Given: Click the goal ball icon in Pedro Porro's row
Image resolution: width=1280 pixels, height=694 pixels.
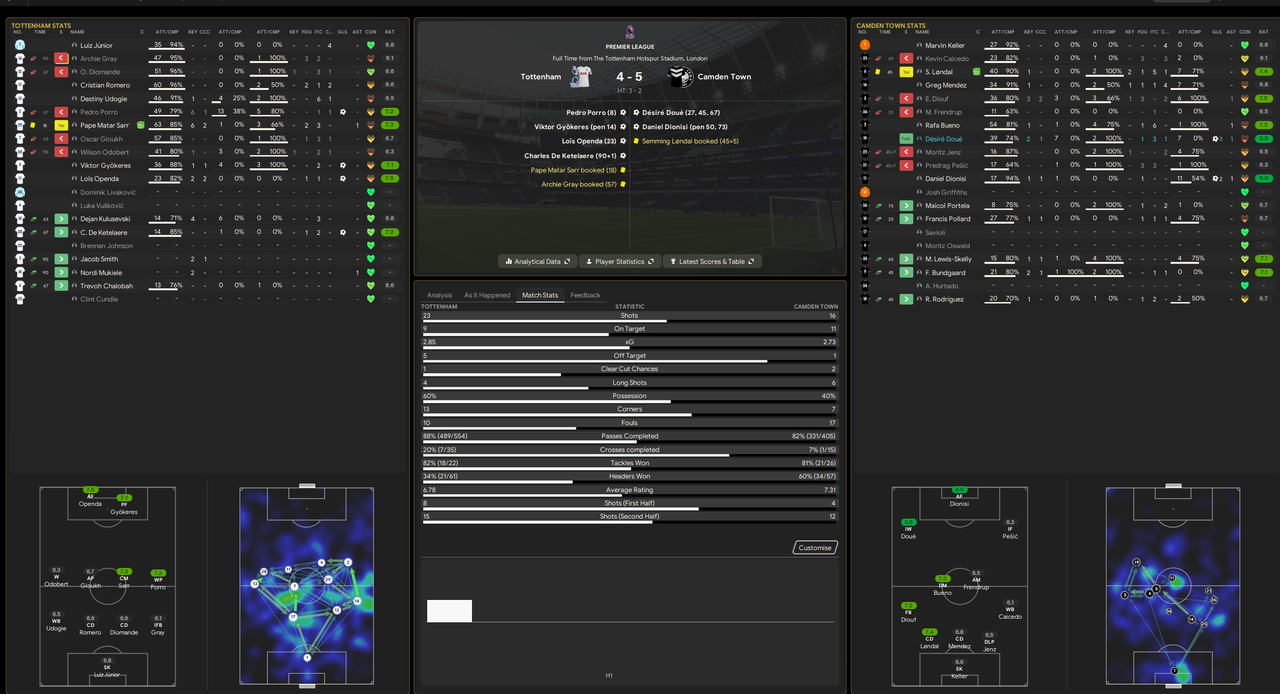Looking at the screenshot, I should click(x=343, y=112).
